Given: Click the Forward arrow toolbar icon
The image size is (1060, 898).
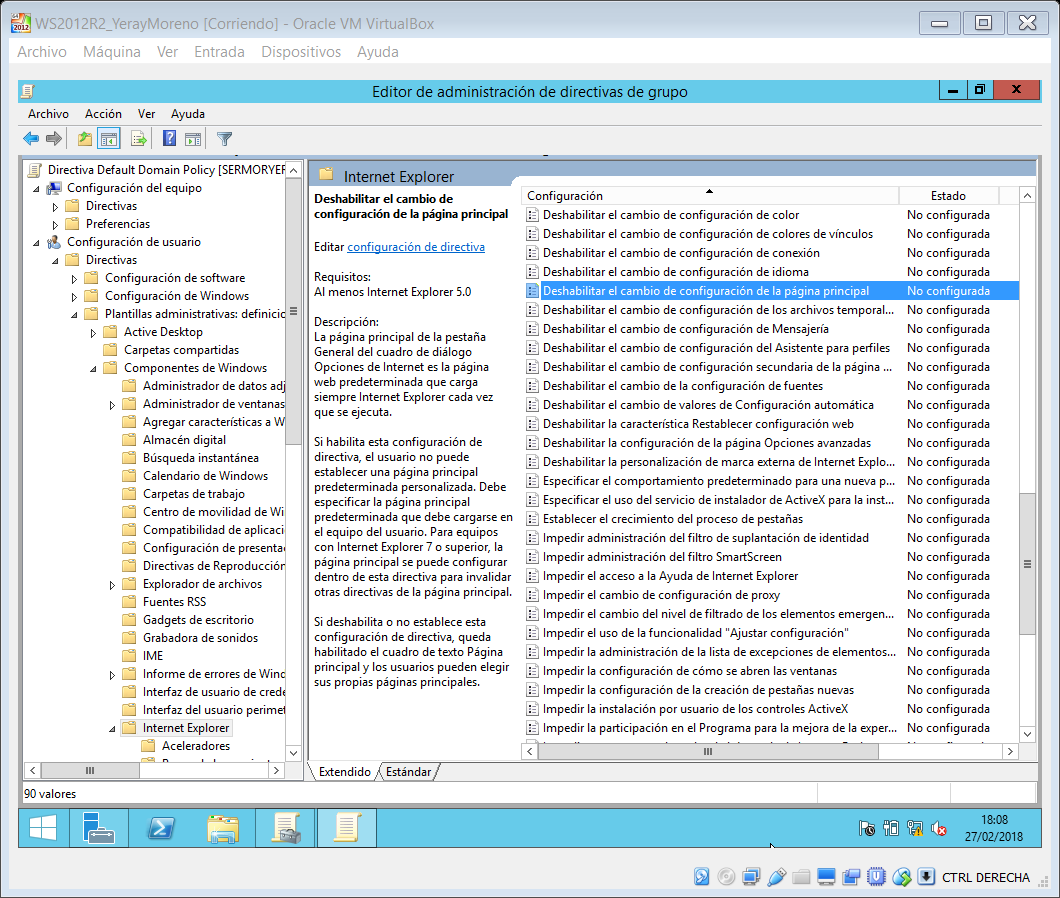Looking at the screenshot, I should point(54,139).
